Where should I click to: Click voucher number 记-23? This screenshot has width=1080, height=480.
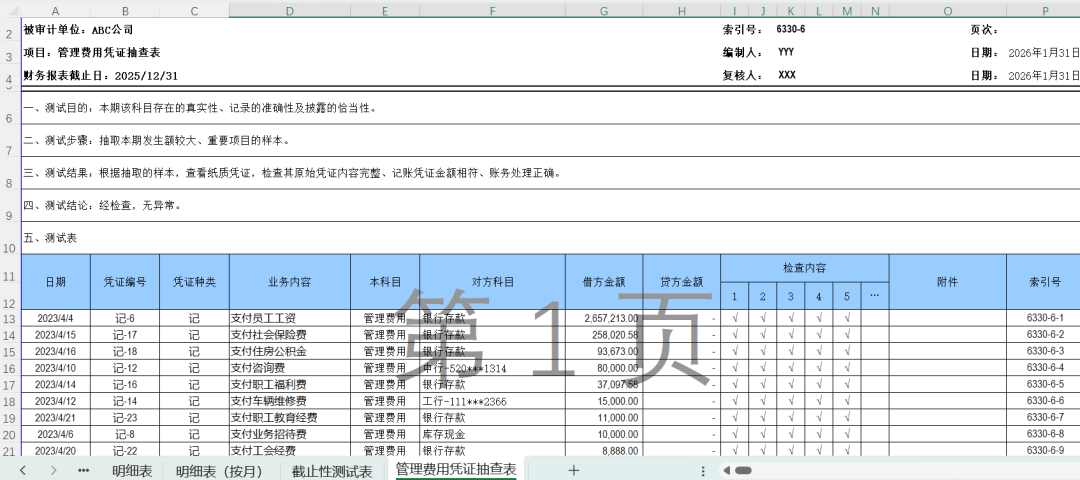125,418
